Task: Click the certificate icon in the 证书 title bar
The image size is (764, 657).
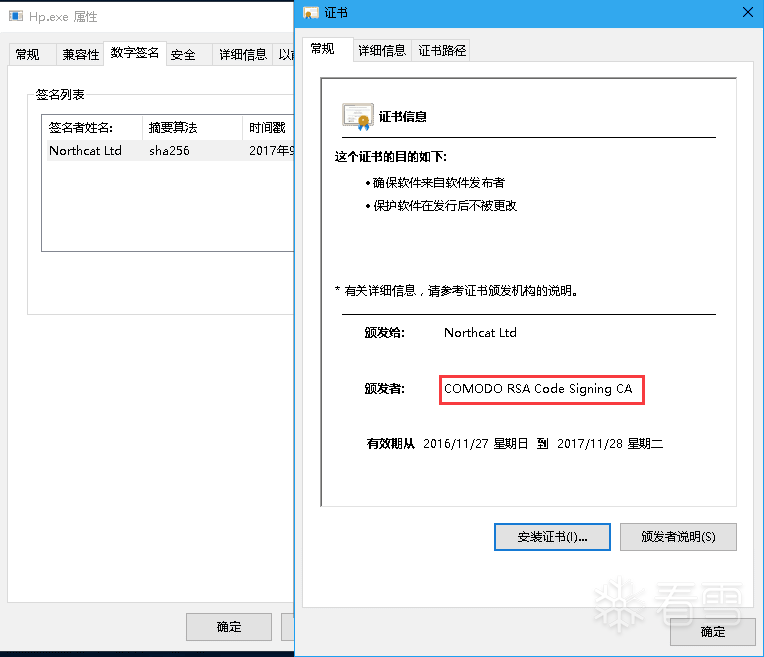Action: (310, 13)
